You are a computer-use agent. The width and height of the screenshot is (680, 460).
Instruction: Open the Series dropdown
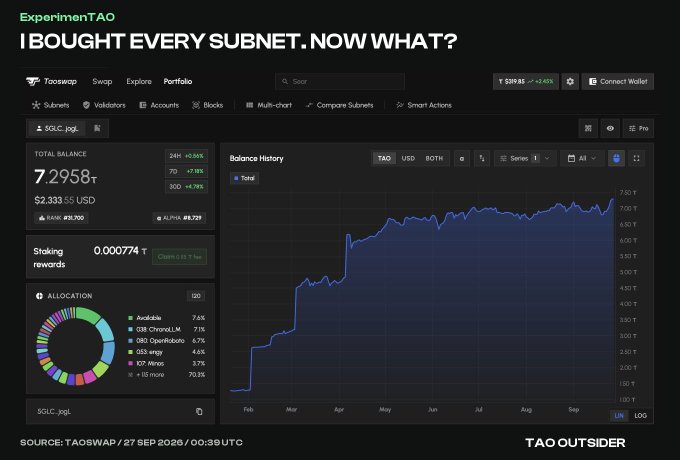(525, 159)
